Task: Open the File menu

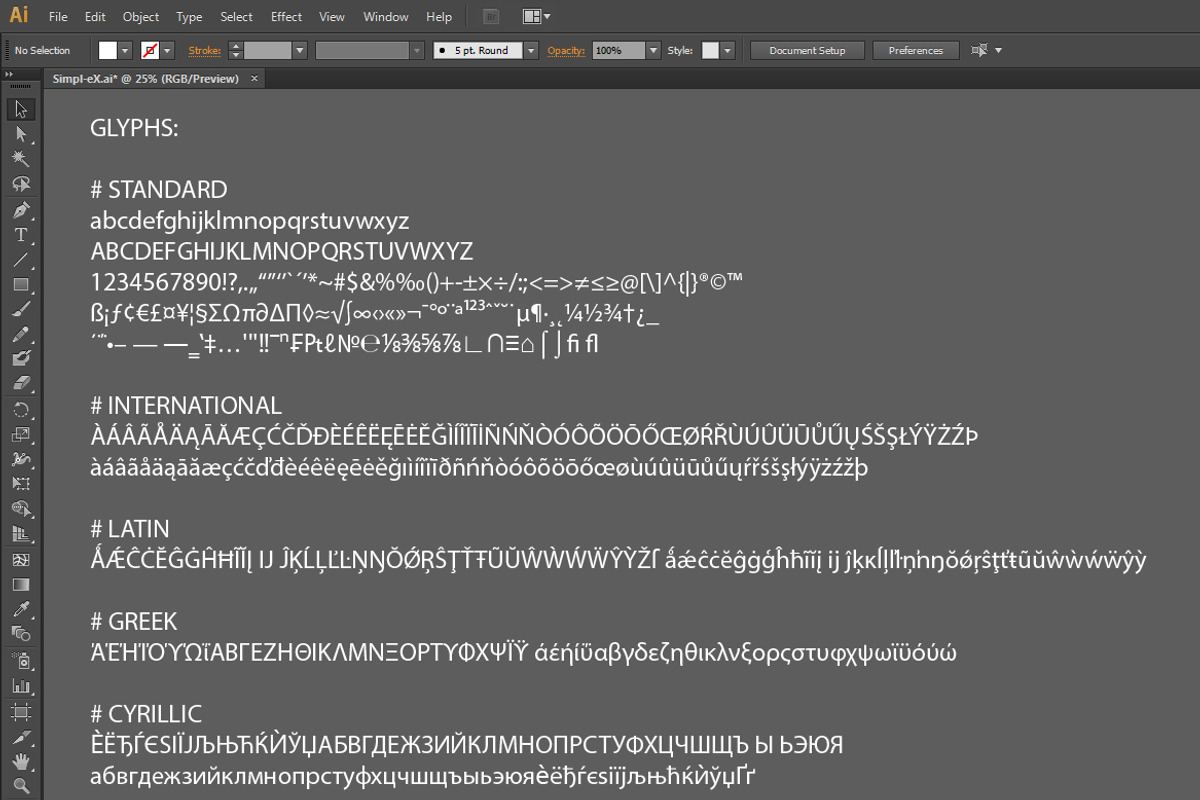Action: (58, 17)
